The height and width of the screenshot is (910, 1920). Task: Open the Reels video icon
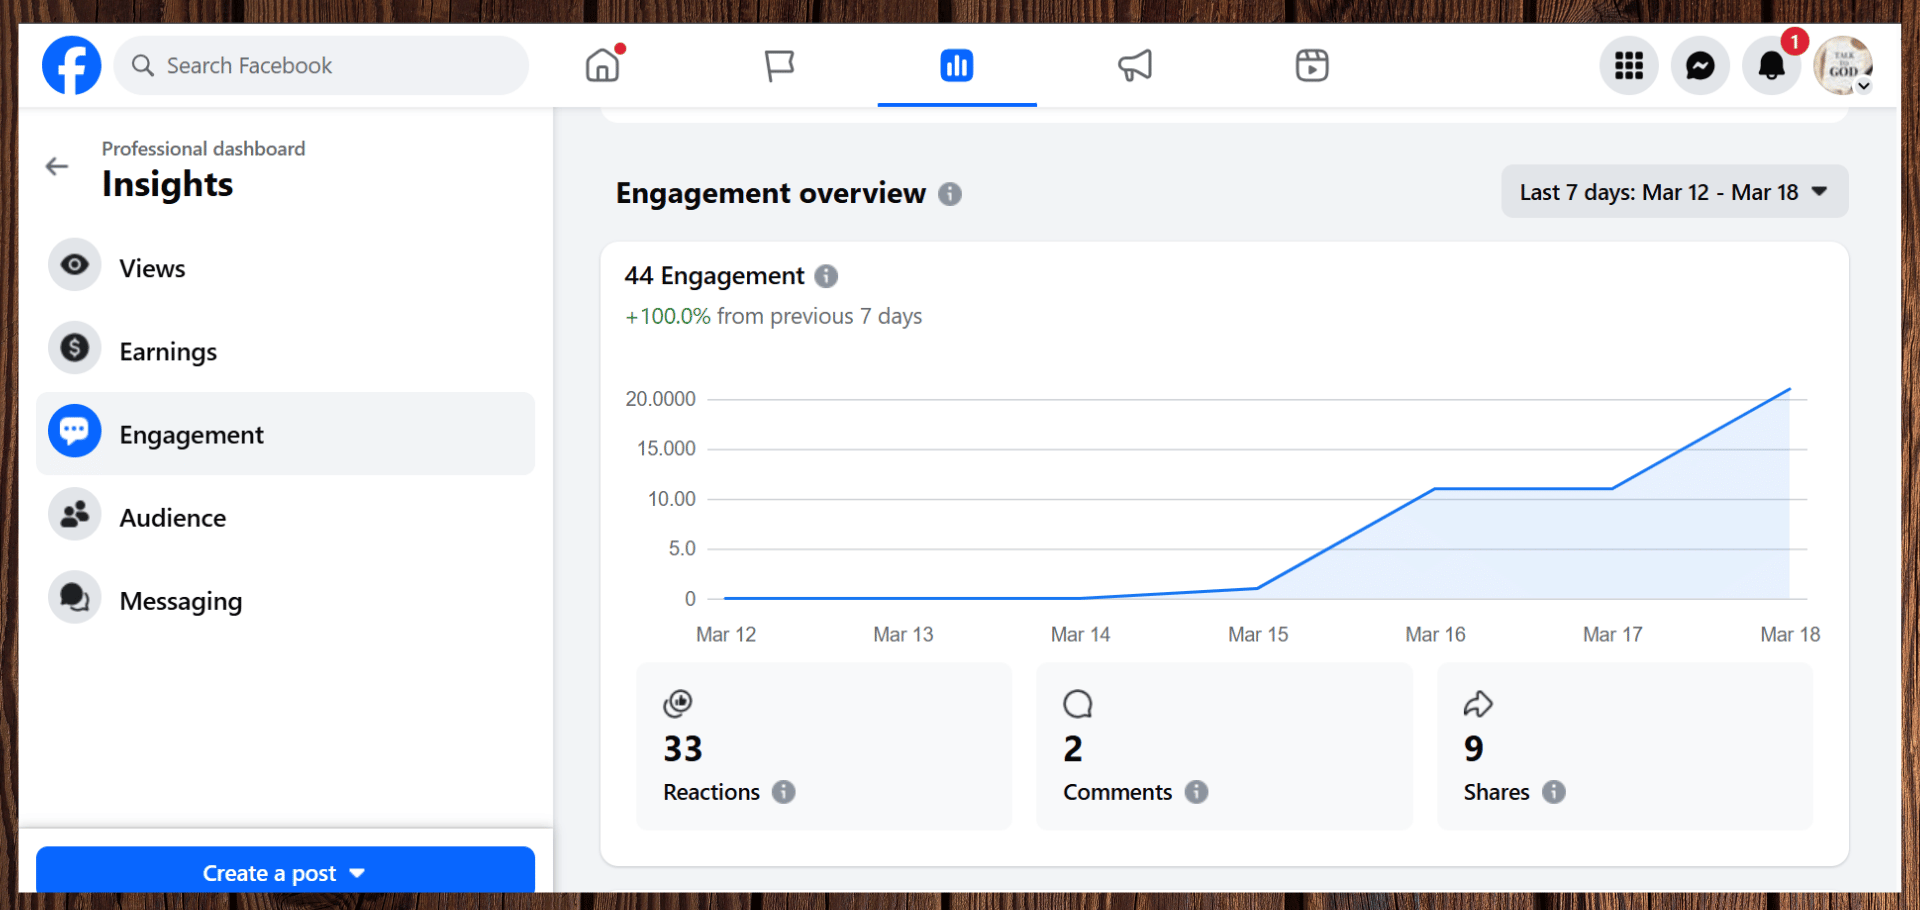click(1312, 66)
